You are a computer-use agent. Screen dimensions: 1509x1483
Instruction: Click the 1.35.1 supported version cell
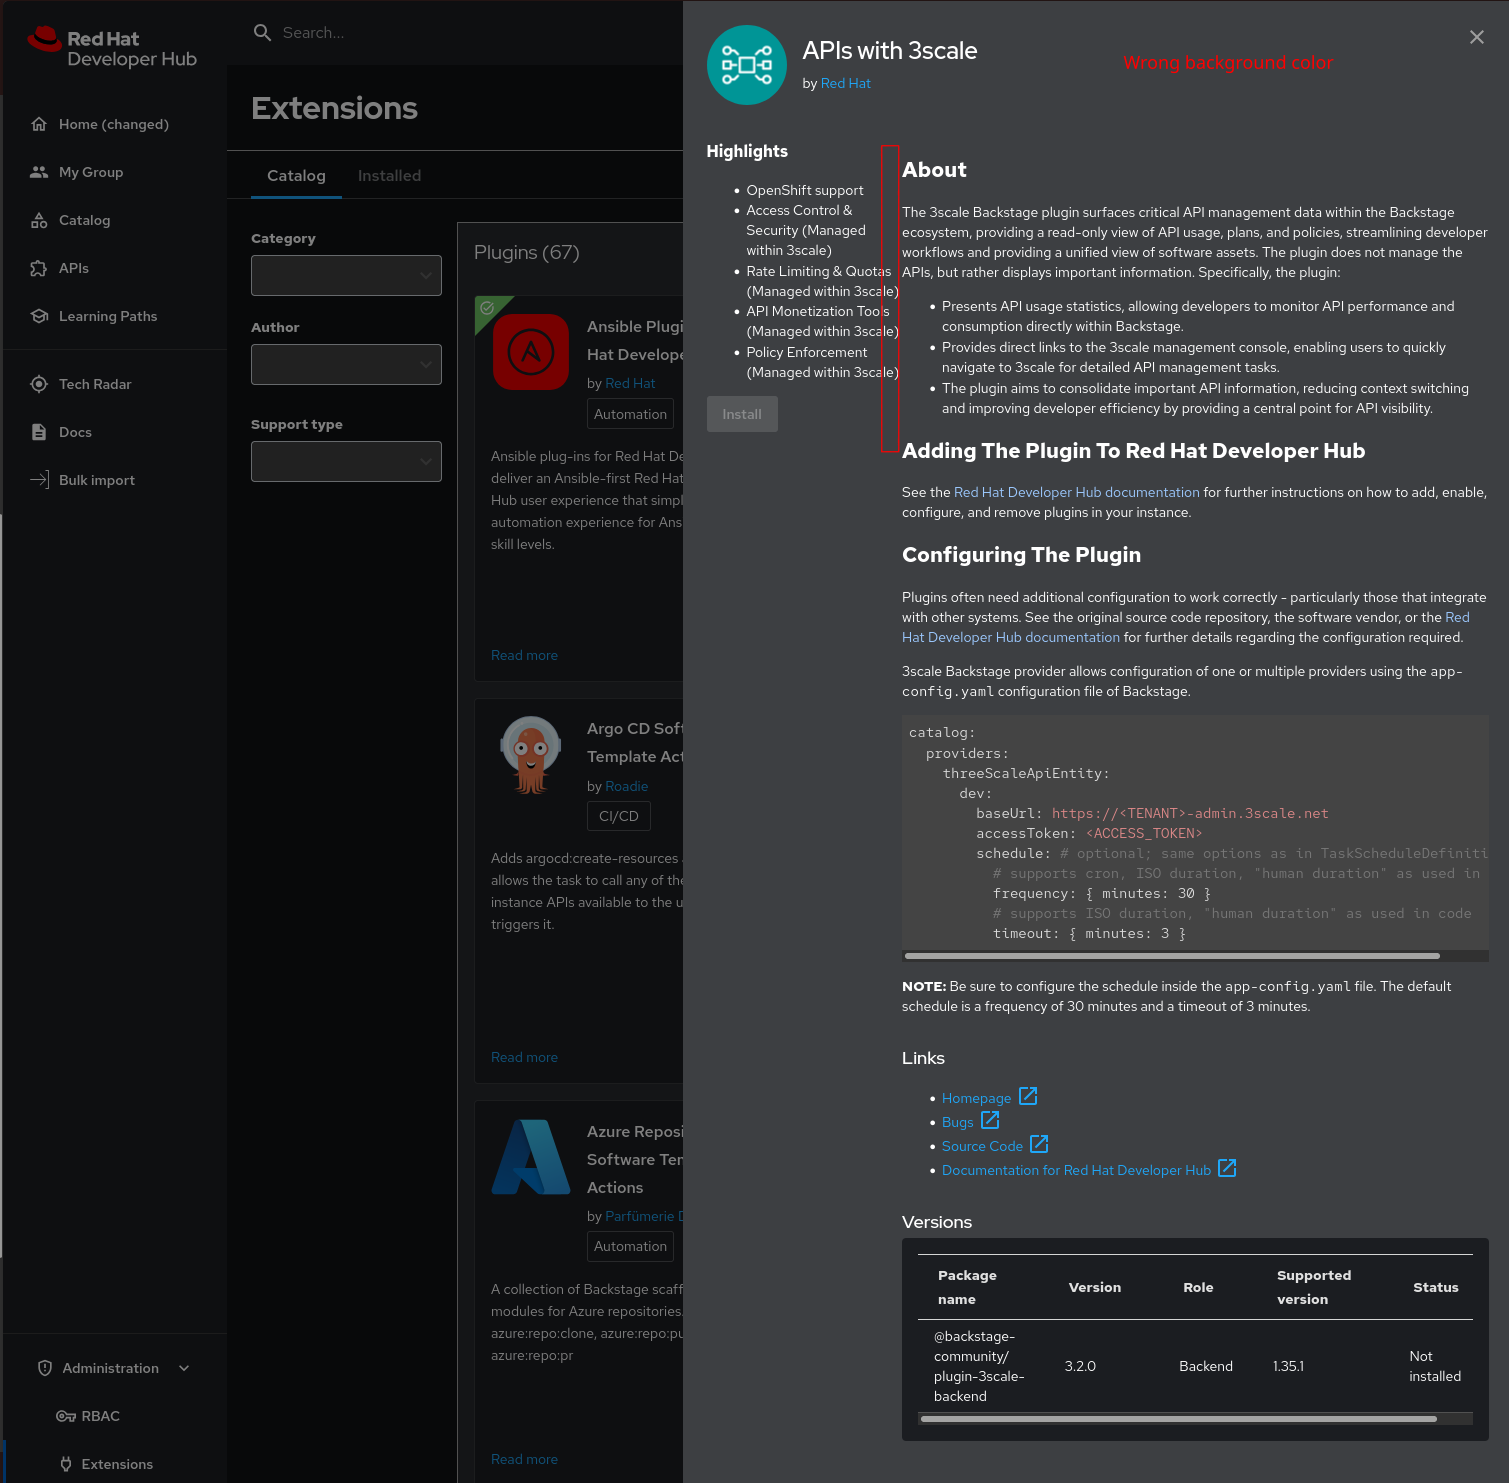click(x=1288, y=1366)
